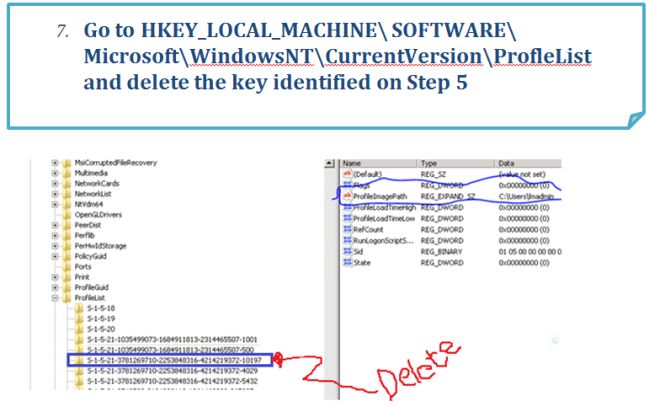Click the Print key folder icon

pyautogui.click(x=66, y=277)
